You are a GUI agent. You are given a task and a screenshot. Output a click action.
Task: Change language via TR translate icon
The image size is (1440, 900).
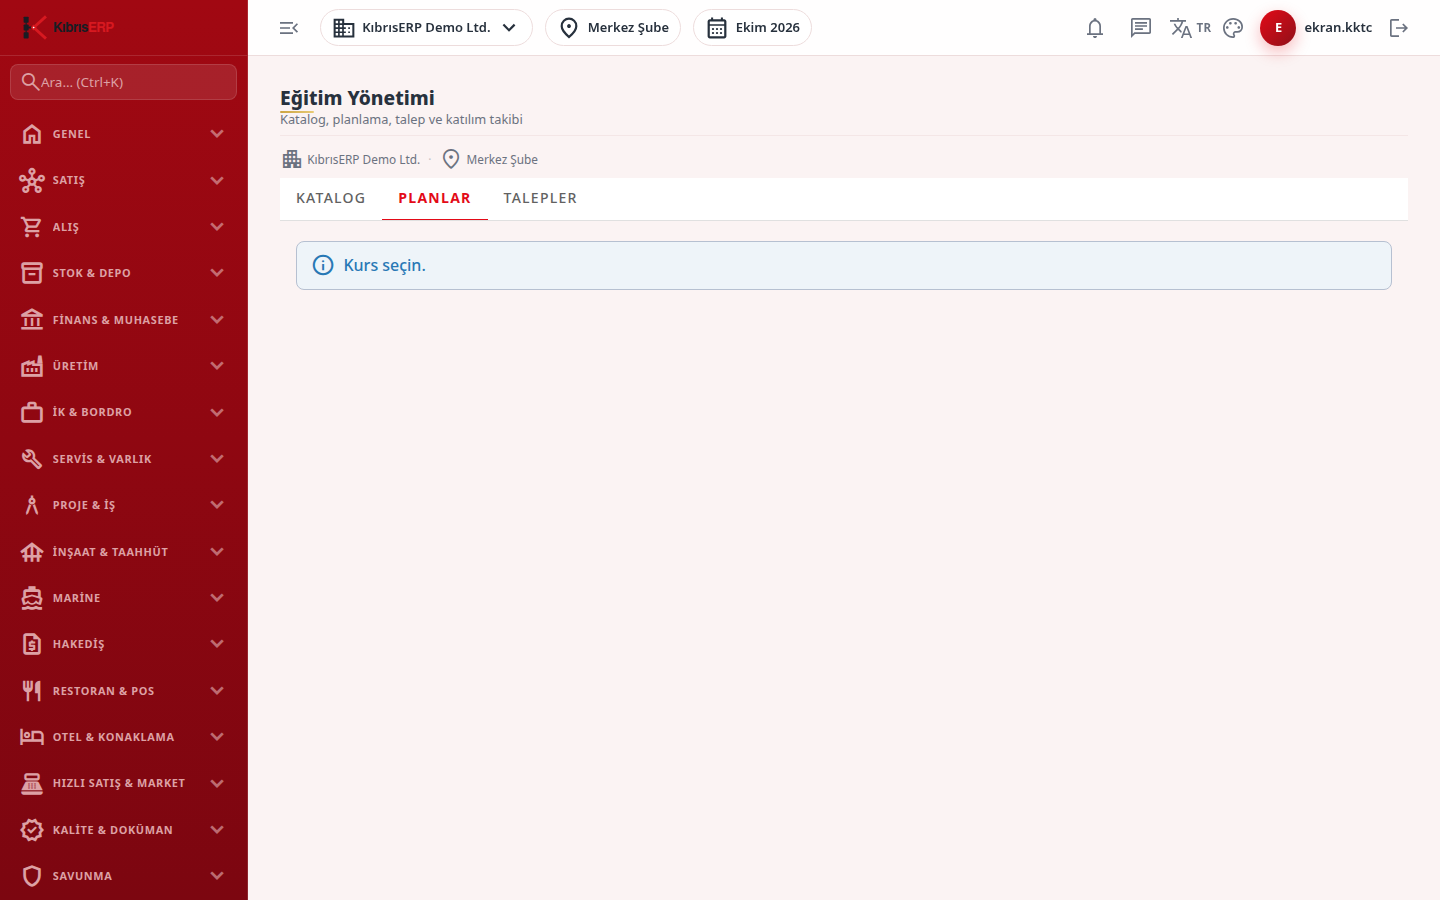(1190, 28)
